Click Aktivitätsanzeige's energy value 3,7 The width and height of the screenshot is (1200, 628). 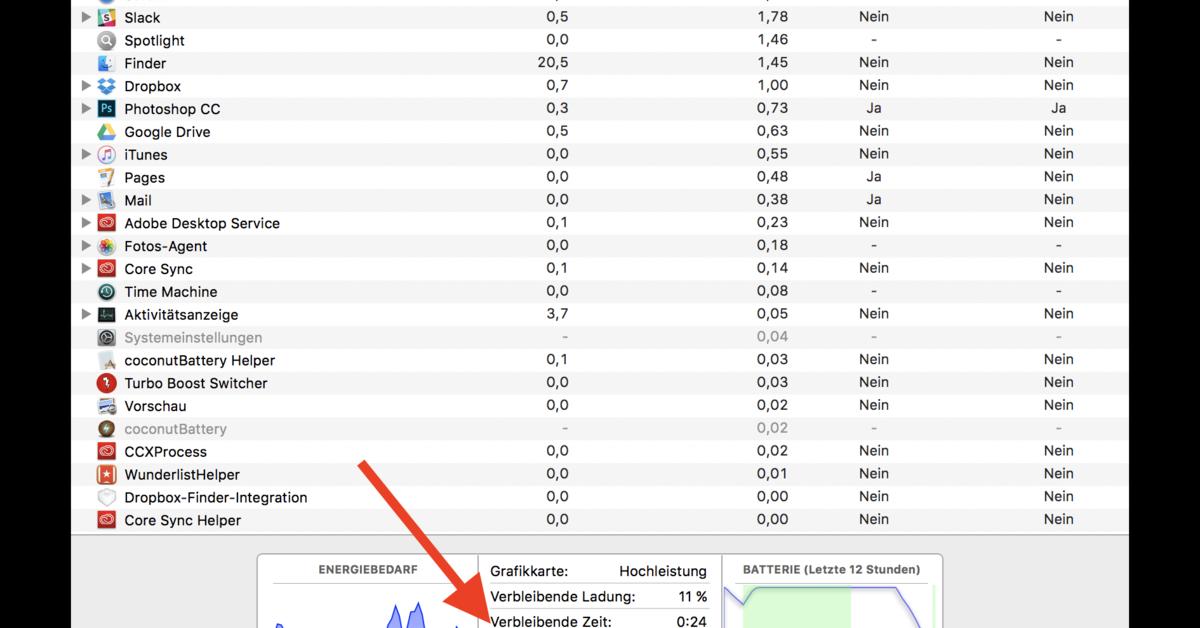[557, 314]
